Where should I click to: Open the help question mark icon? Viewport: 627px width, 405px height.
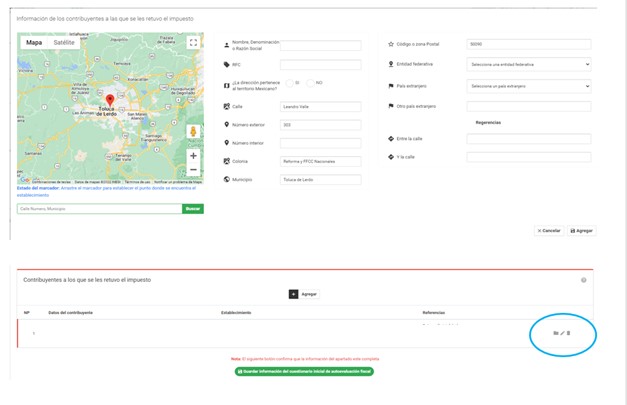click(x=583, y=280)
